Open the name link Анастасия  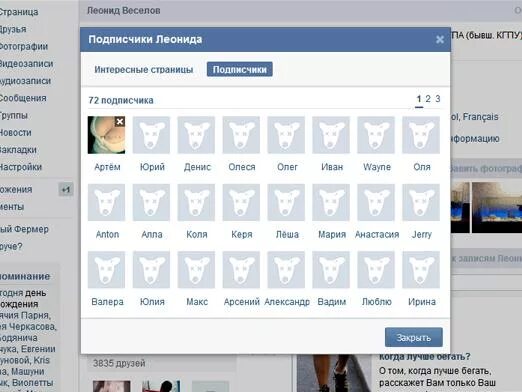[x=377, y=234]
